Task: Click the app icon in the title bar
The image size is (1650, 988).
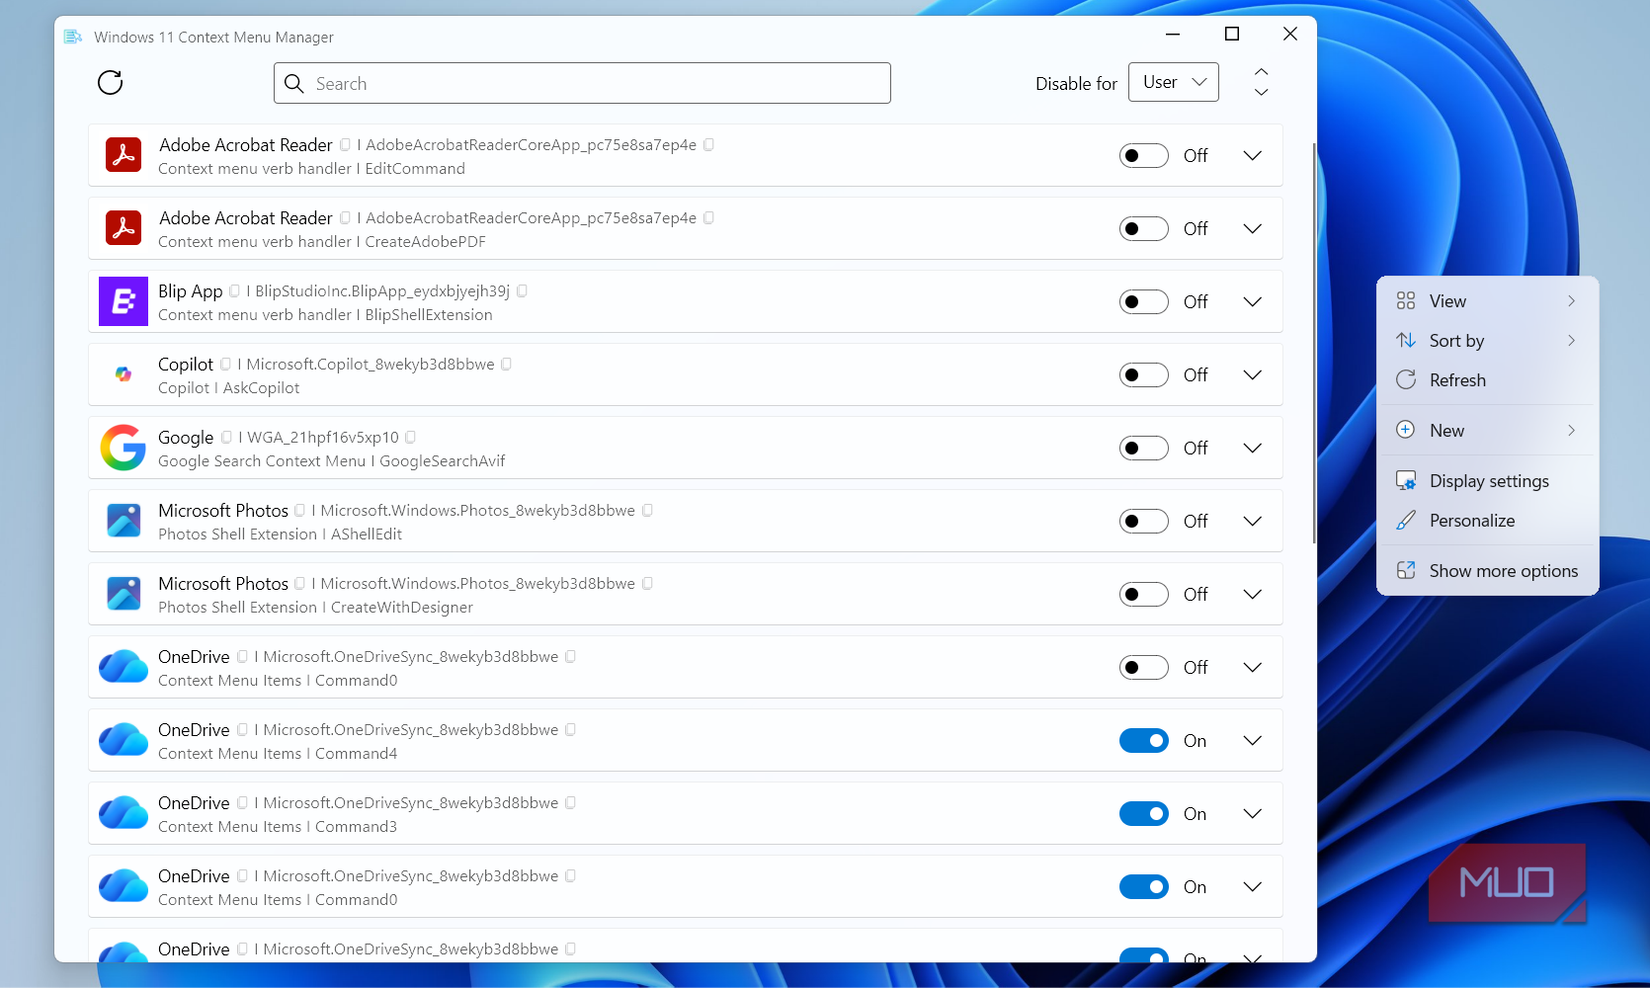Action: 73,37
